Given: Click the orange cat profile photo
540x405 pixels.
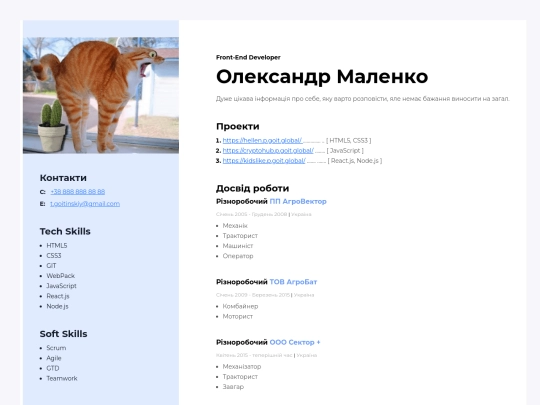Looking at the screenshot, I should (101, 95).
